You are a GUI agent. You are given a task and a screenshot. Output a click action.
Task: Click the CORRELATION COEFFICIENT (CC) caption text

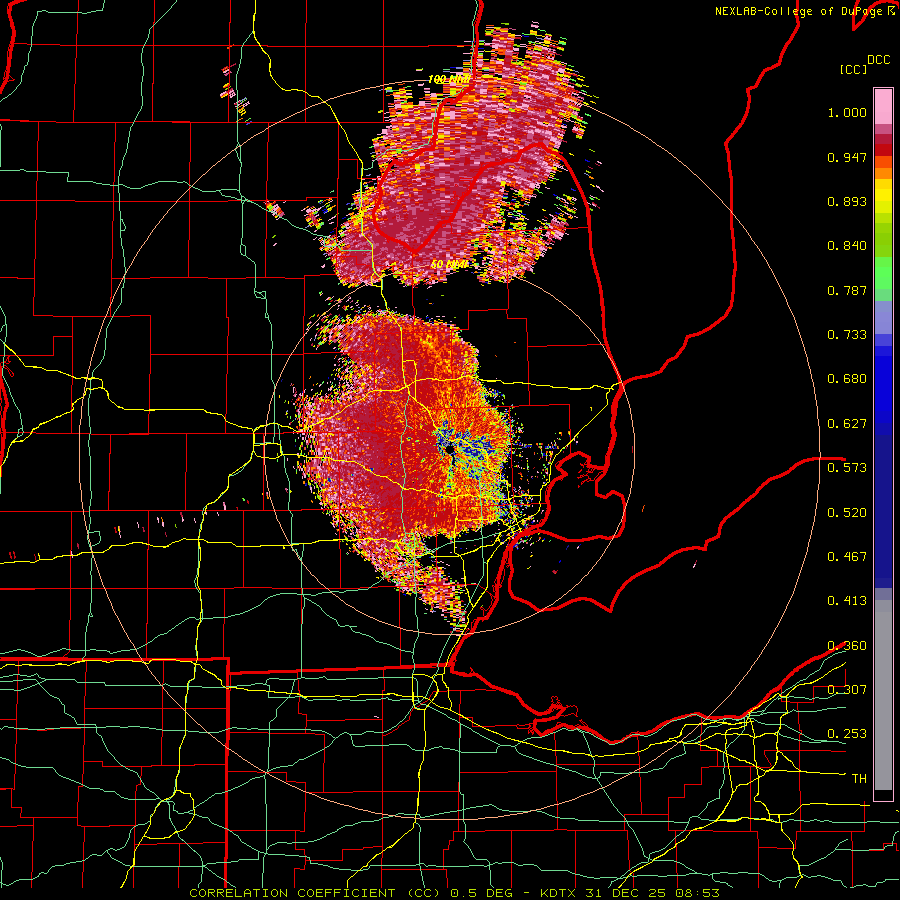point(315,893)
